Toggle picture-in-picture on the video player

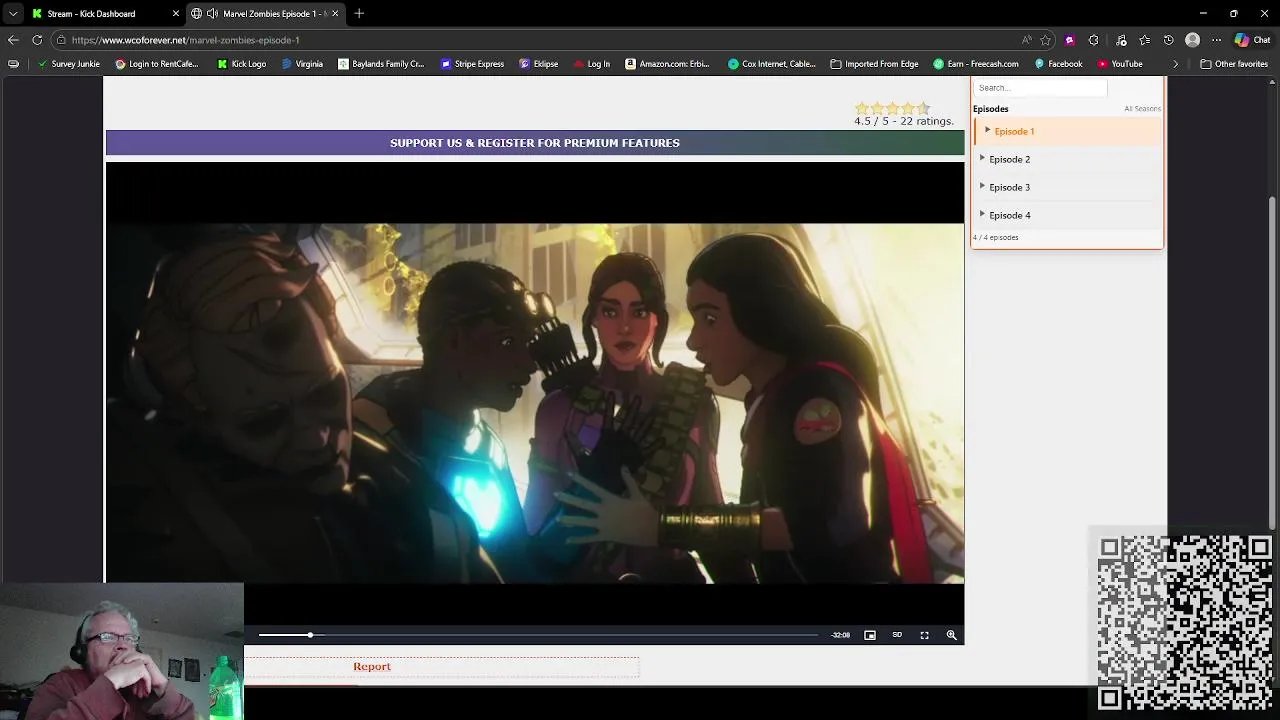[870, 635]
